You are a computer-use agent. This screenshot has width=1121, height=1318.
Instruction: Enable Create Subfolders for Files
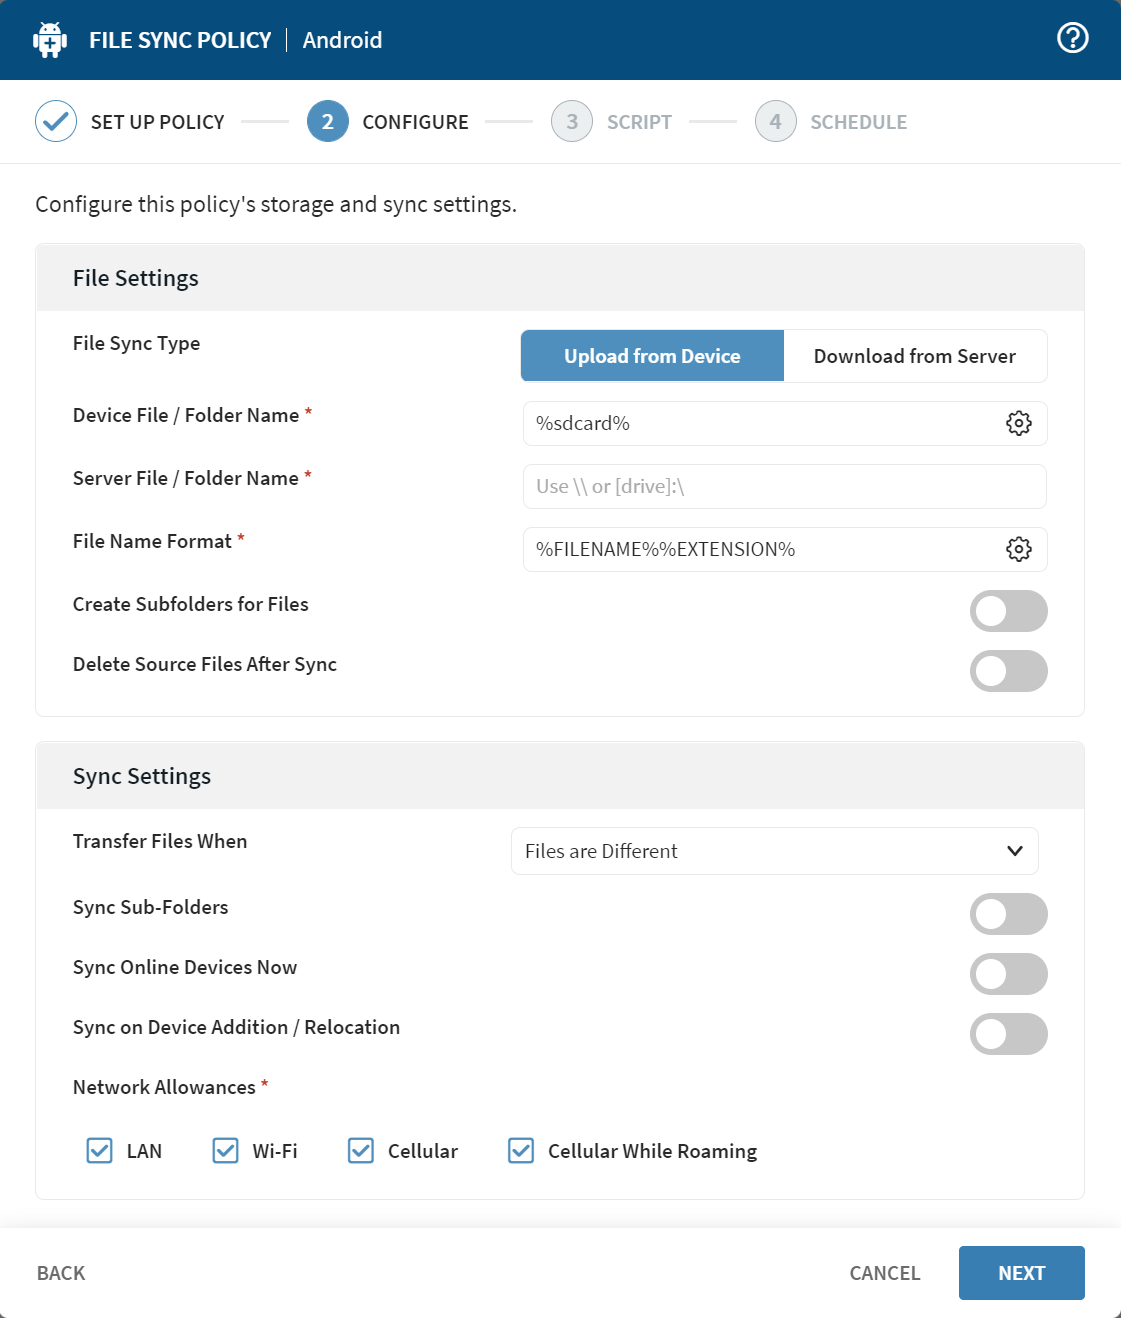pos(1008,611)
